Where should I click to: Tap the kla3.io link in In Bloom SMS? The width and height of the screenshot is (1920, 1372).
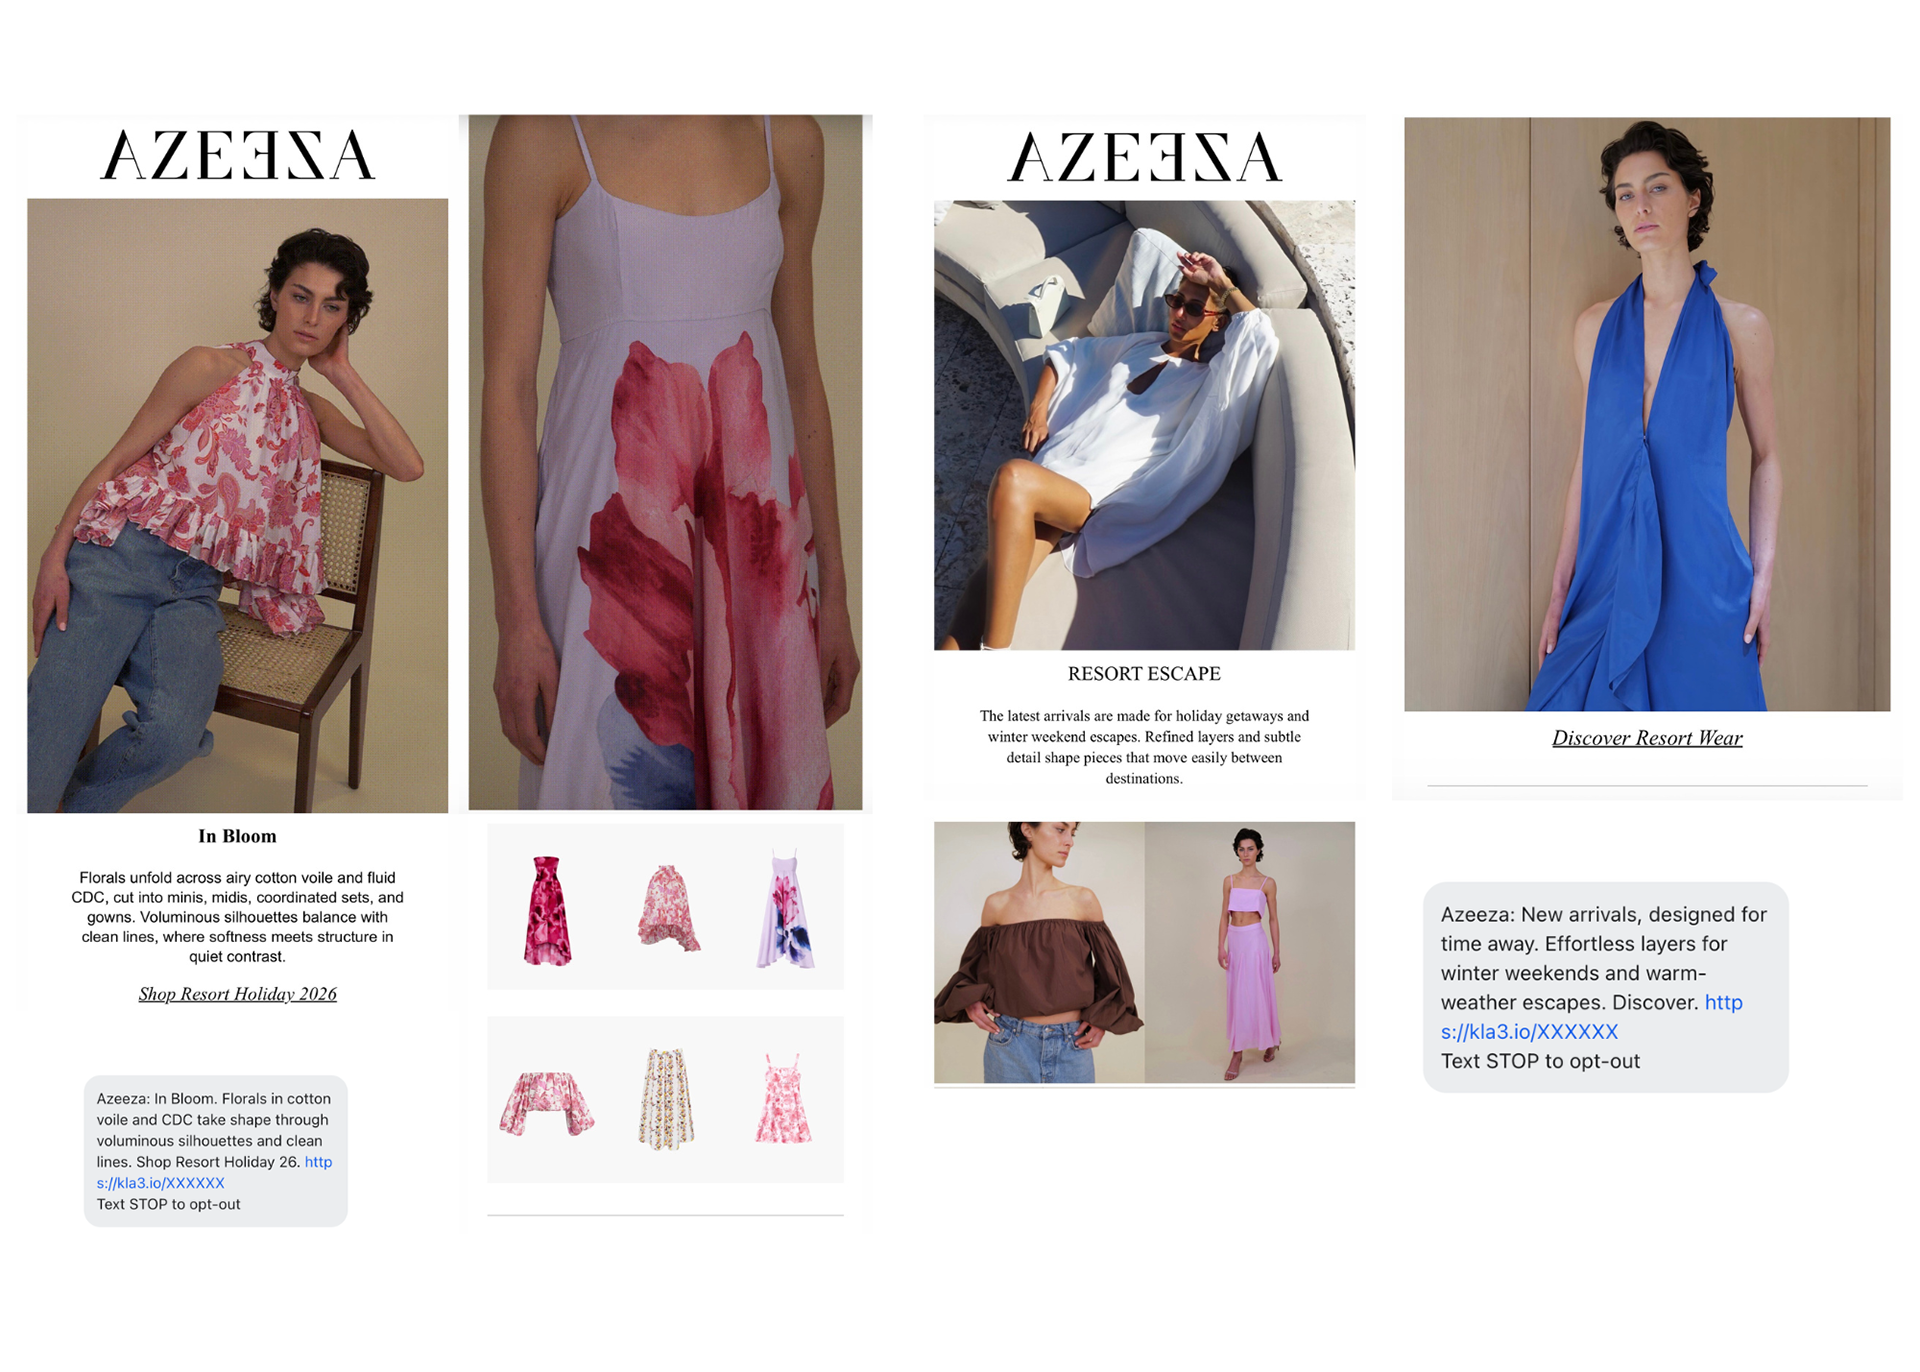(214, 1172)
